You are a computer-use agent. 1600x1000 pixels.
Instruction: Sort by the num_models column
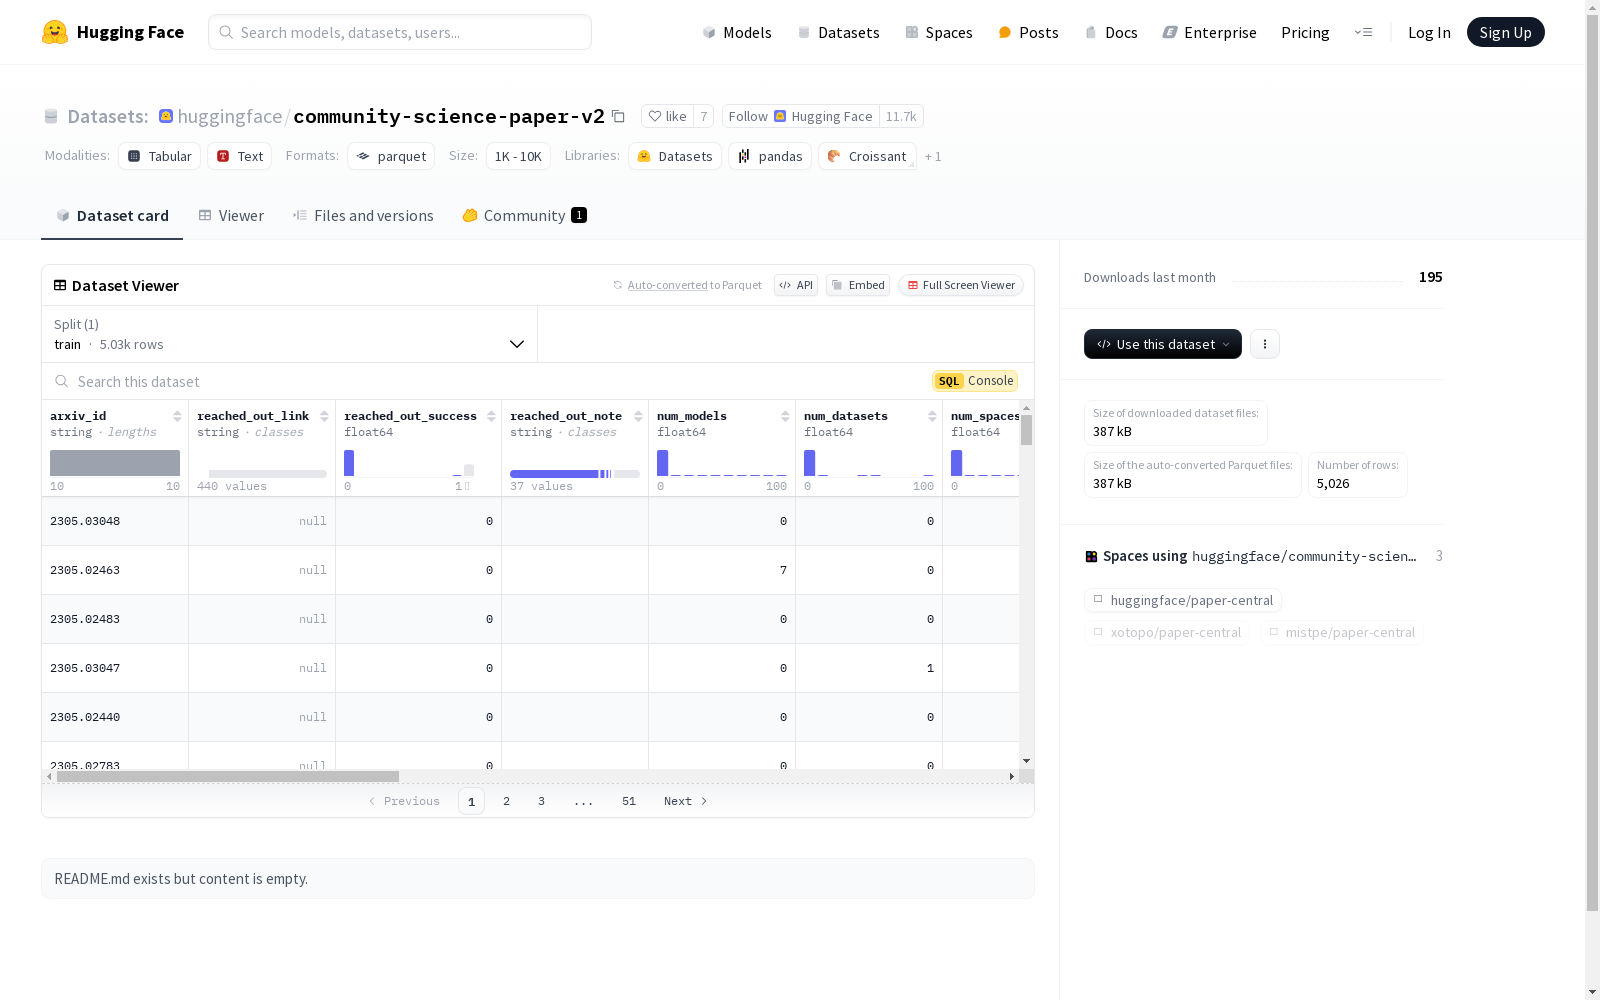click(785, 416)
